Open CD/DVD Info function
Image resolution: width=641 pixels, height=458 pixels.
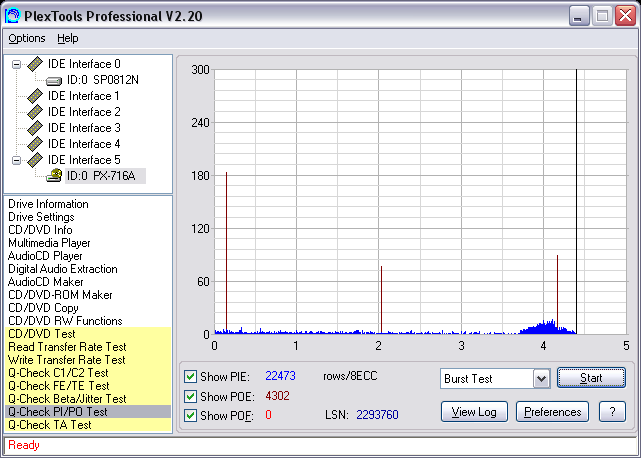40,230
